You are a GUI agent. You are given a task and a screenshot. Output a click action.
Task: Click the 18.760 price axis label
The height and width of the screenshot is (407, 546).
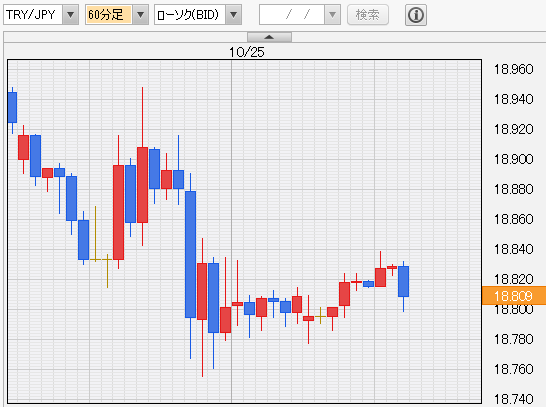click(x=513, y=369)
